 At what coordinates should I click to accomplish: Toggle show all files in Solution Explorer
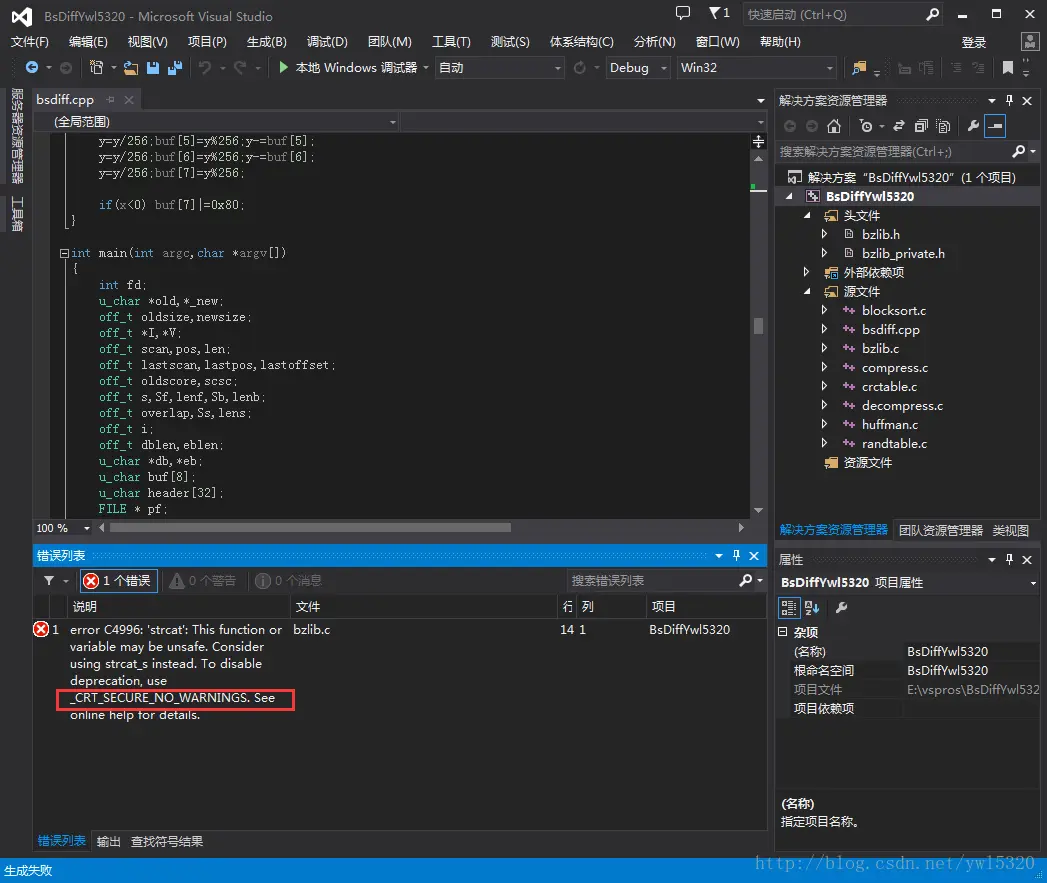click(x=944, y=126)
